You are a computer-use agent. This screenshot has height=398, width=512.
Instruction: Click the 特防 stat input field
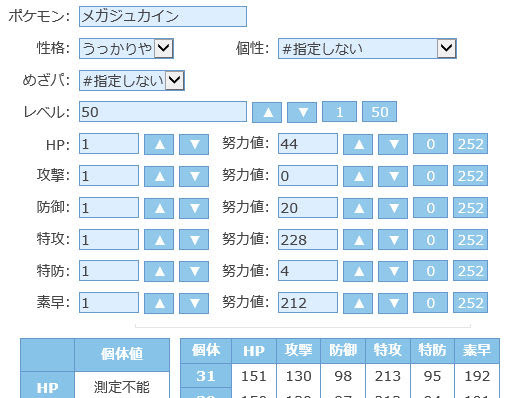tap(109, 271)
